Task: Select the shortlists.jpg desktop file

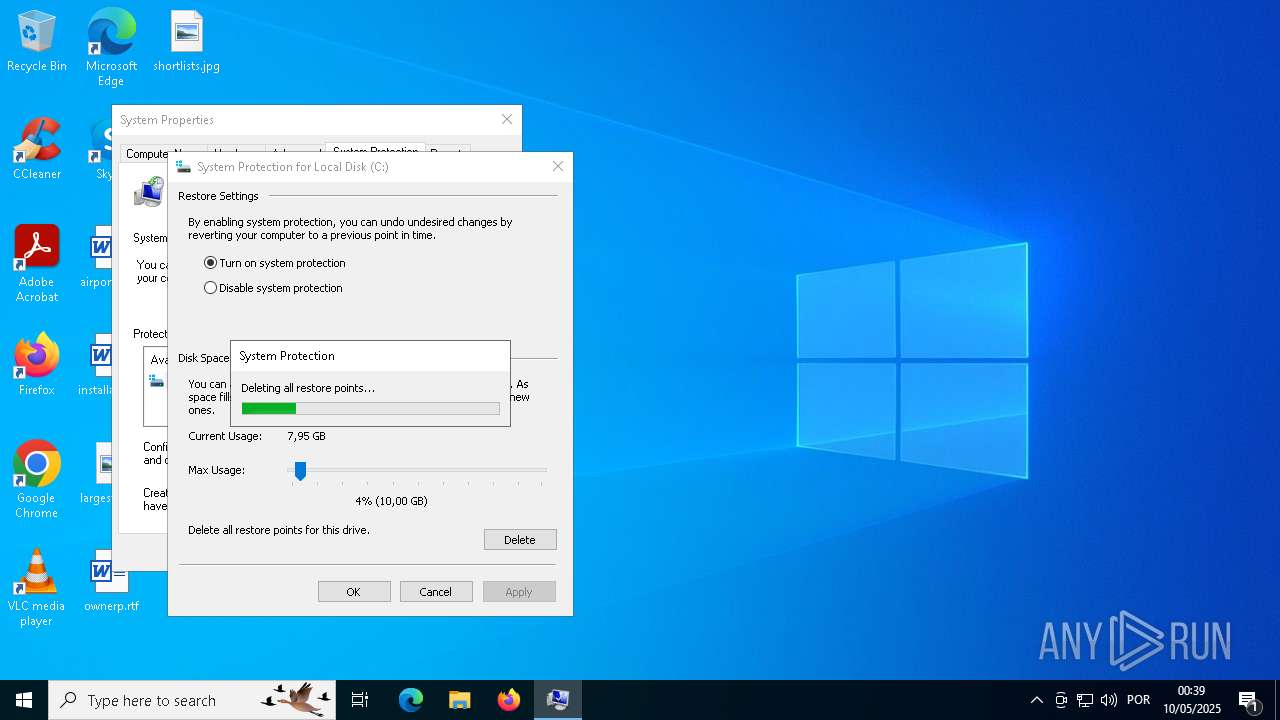Action: point(186,42)
